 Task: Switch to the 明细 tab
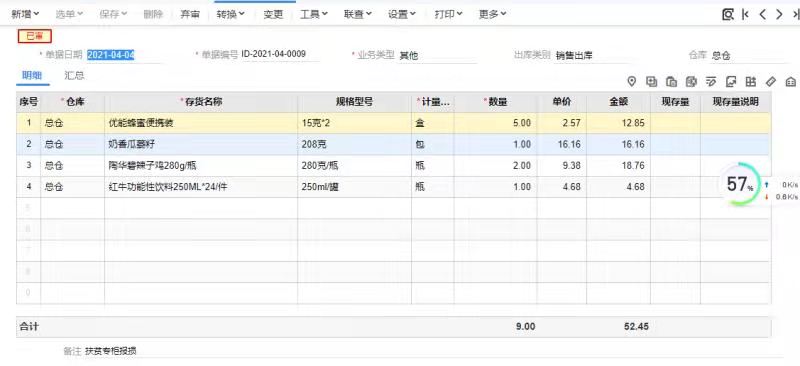tap(32, 76)
